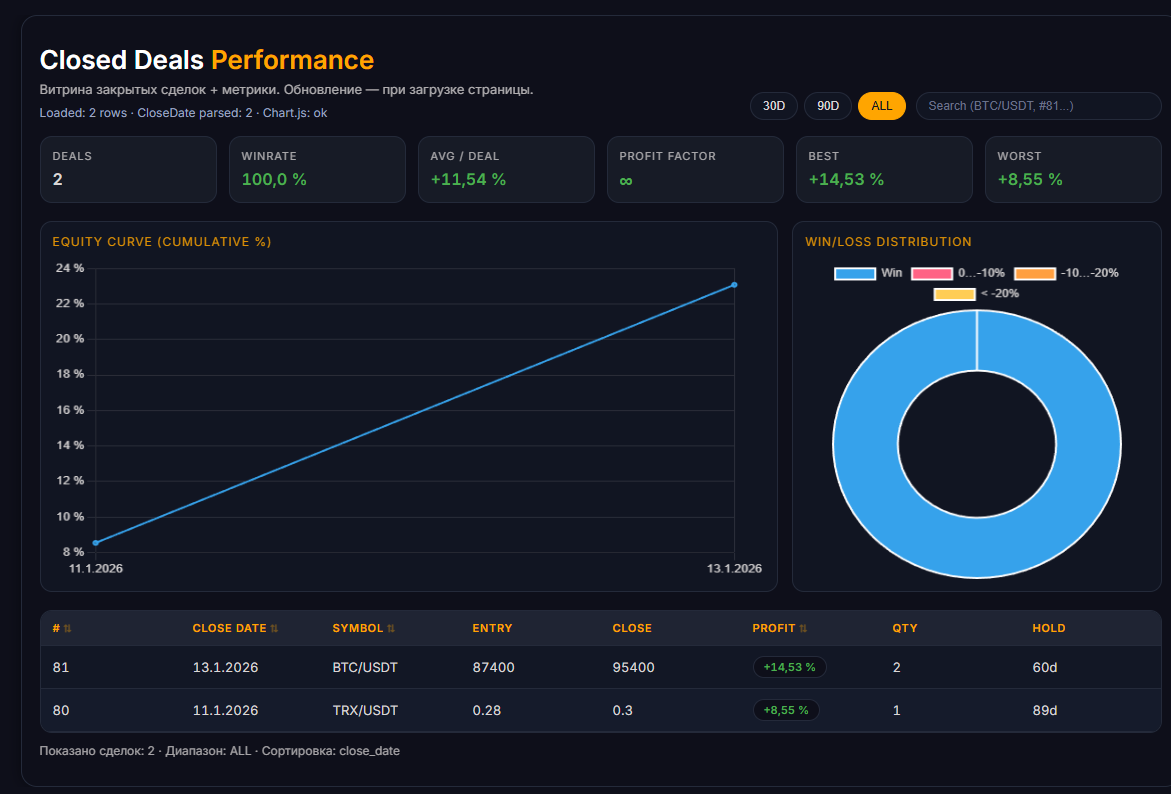Screen dimensions: 1171x794
Task: Sort table by the # column arrows
Action: pyautogui.click(x=67, y=629)
